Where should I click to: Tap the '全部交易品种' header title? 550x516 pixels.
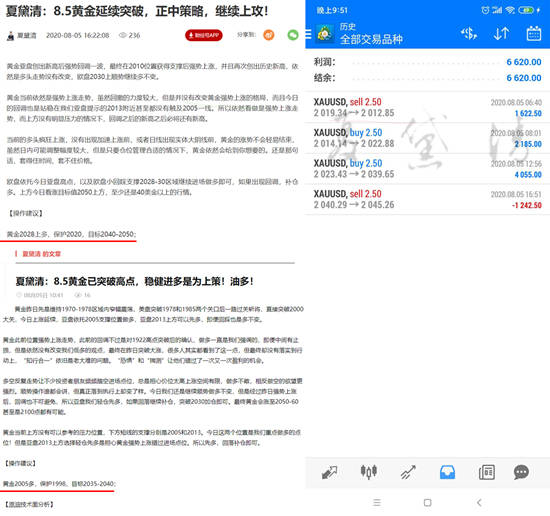click(x=371, y=39)
